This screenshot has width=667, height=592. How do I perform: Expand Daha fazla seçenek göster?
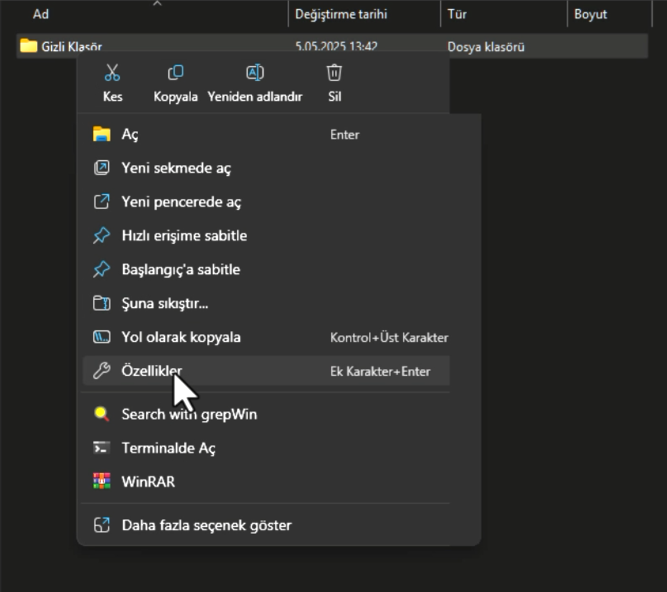point(206,525)
